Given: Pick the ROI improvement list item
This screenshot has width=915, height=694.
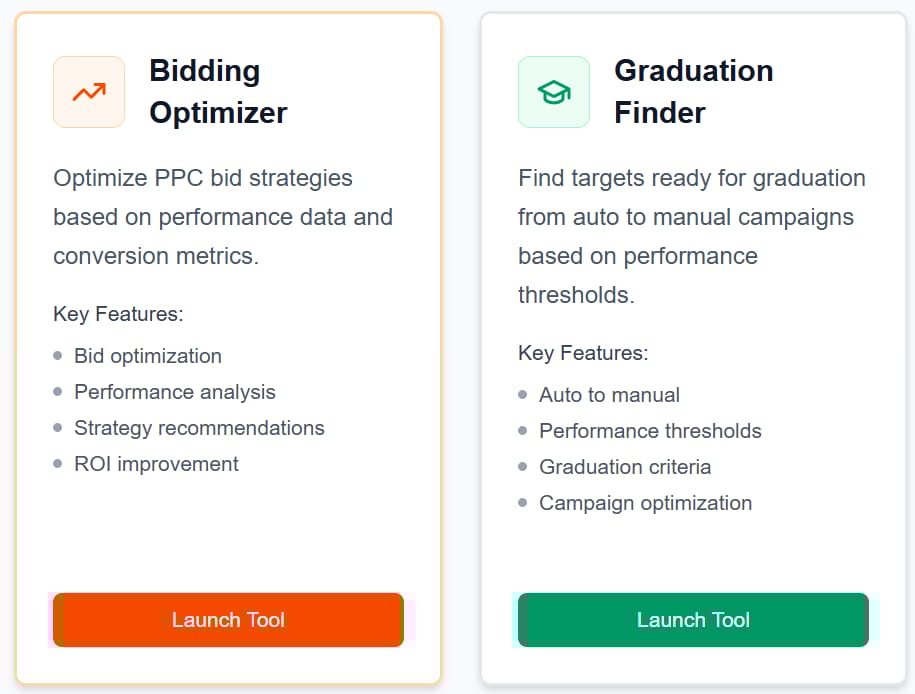Looking at the screenshot, I should [x=156, y=464].
